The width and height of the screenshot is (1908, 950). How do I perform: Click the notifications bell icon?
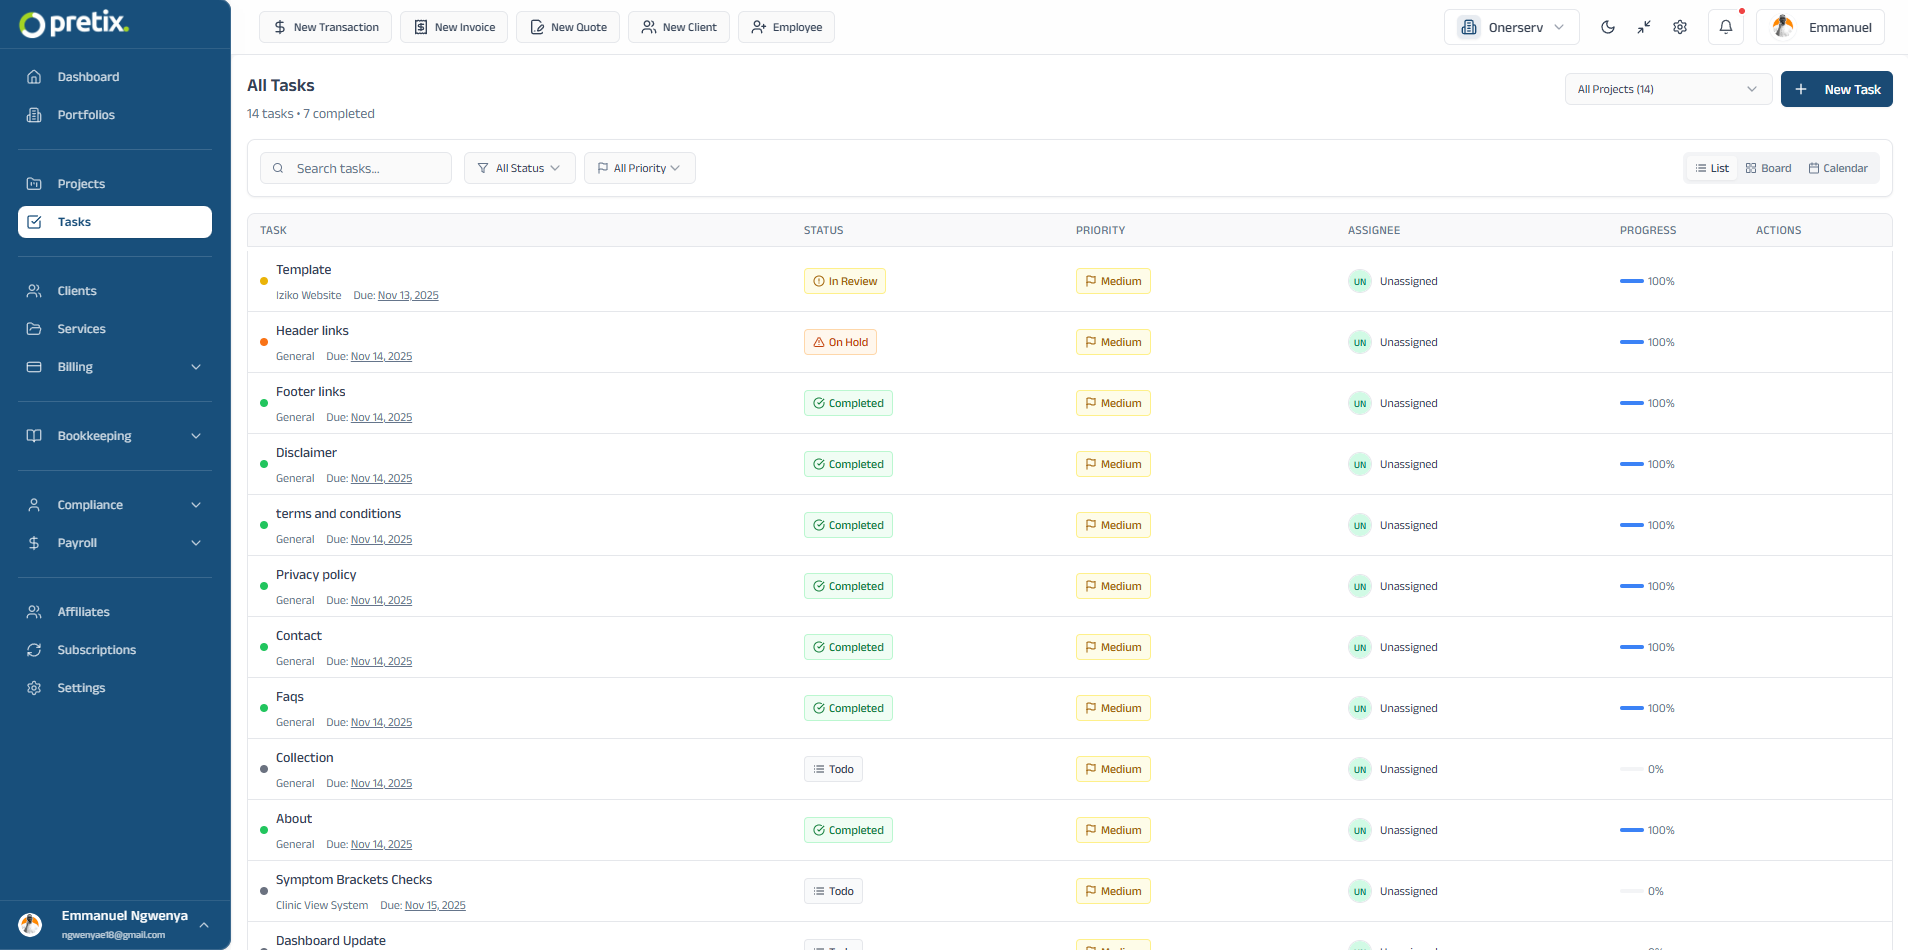(1725, 27)
